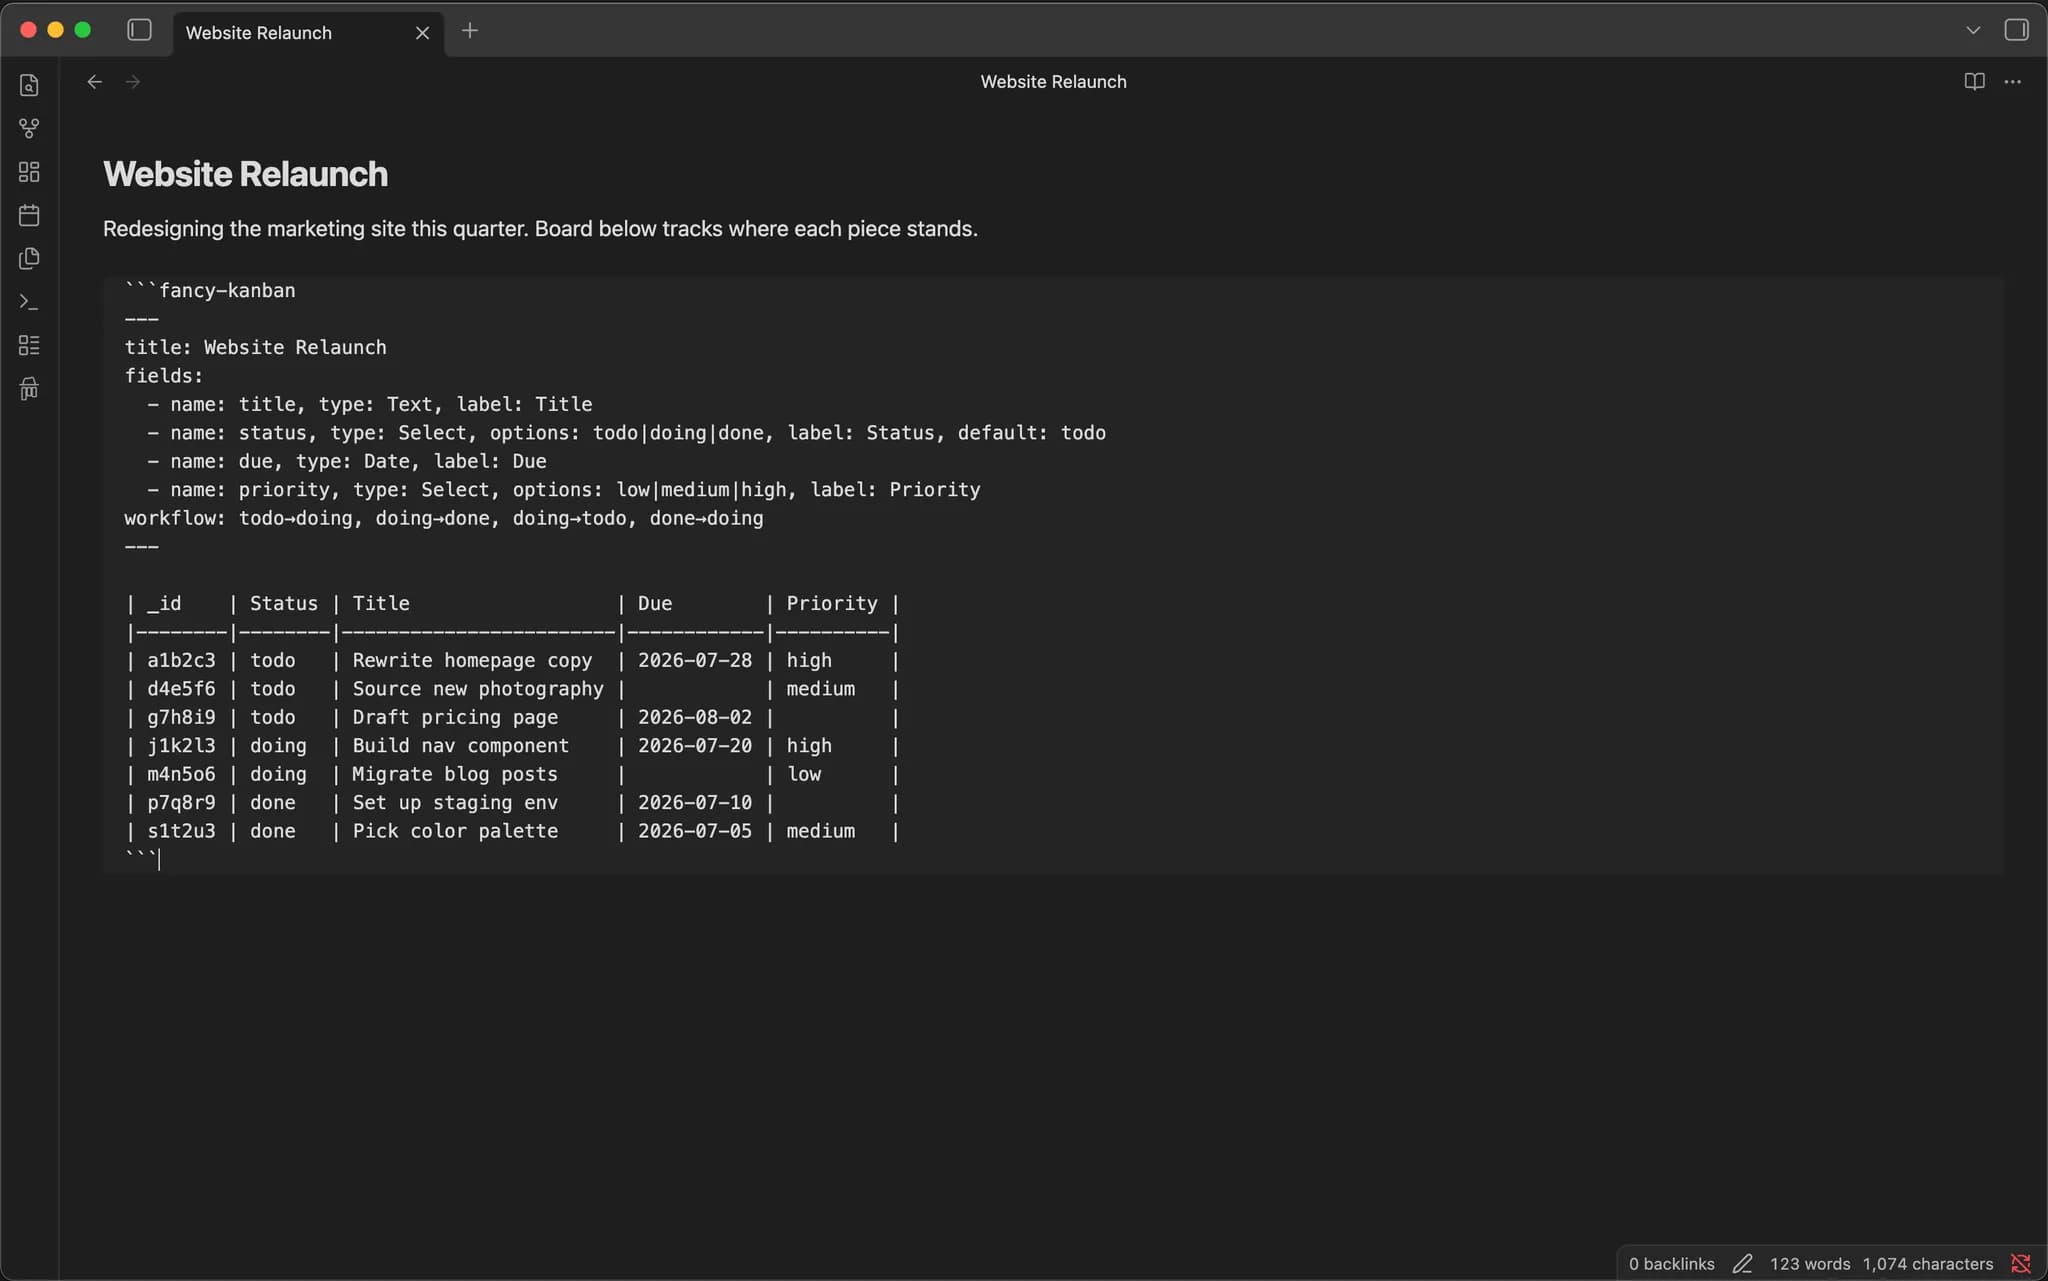
Task: Click the id s1t2u3
Action: pos(181,831)
